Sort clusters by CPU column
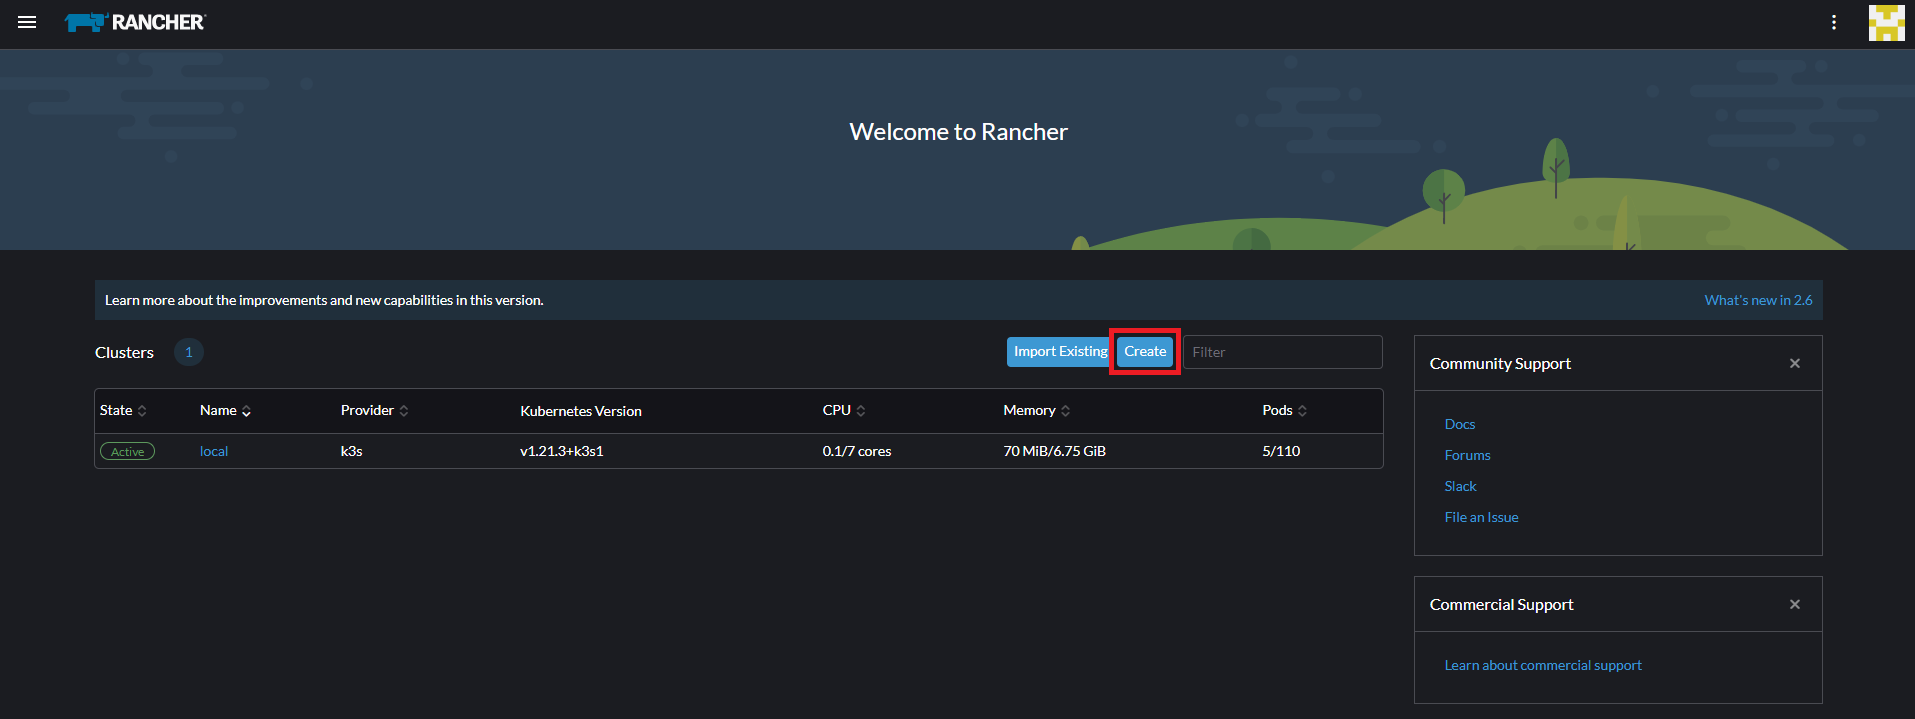Viewport: 1915px width, 719px height. coord(844,411)
